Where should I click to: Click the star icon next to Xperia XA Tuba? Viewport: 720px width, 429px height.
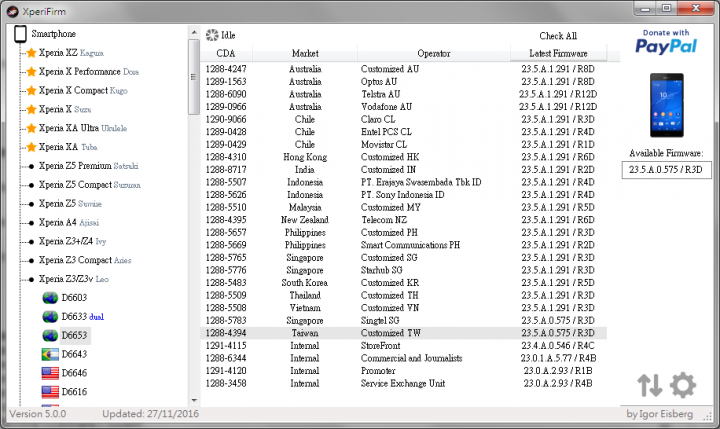click(x=31, y=147)
